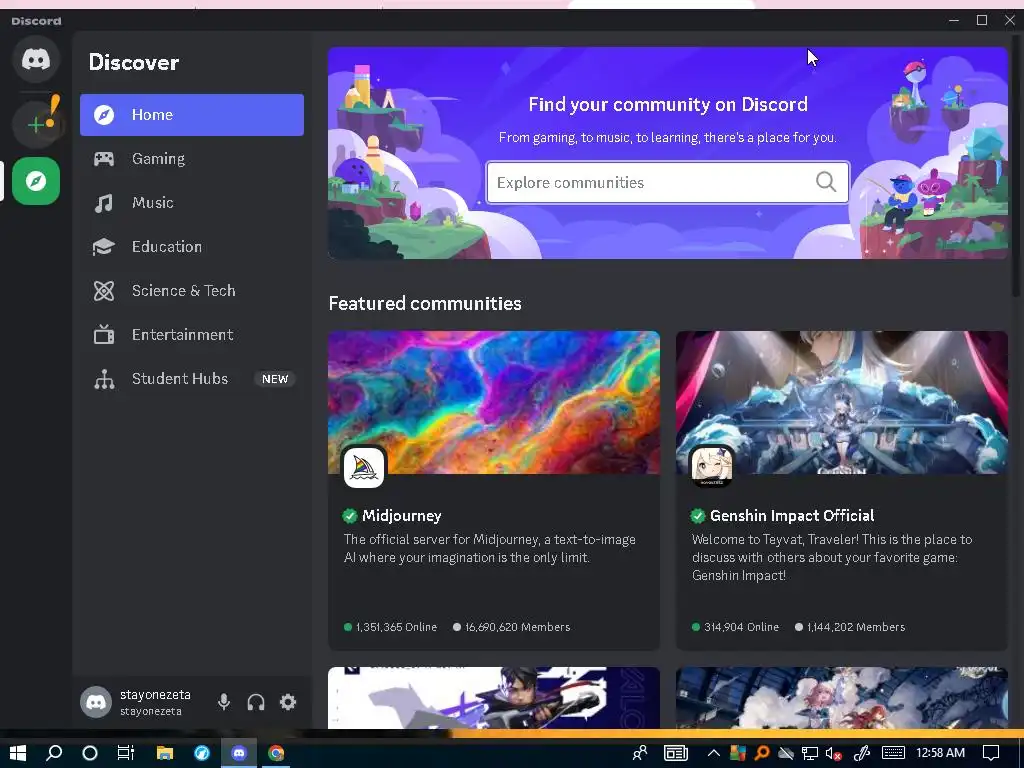Open Discord direct messages home icon

(36, 59)
